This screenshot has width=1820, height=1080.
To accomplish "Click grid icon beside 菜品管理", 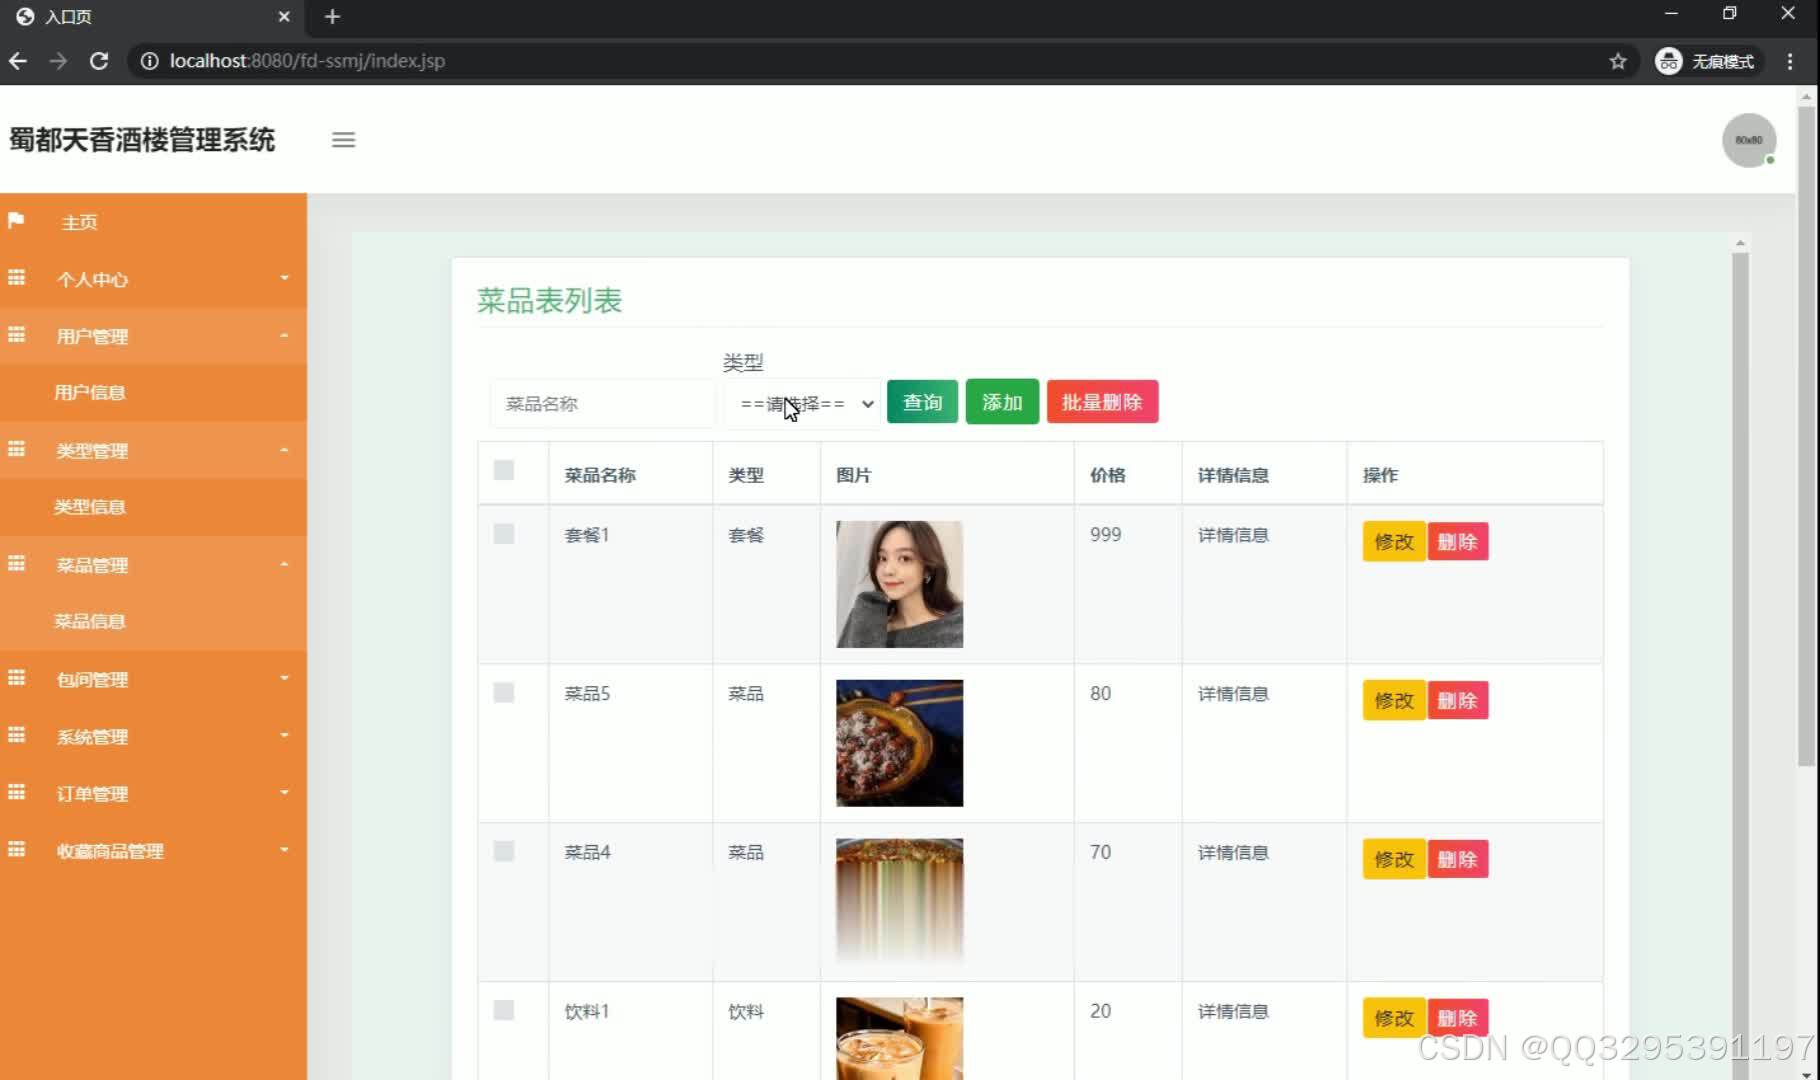I will tap(16, 564).
